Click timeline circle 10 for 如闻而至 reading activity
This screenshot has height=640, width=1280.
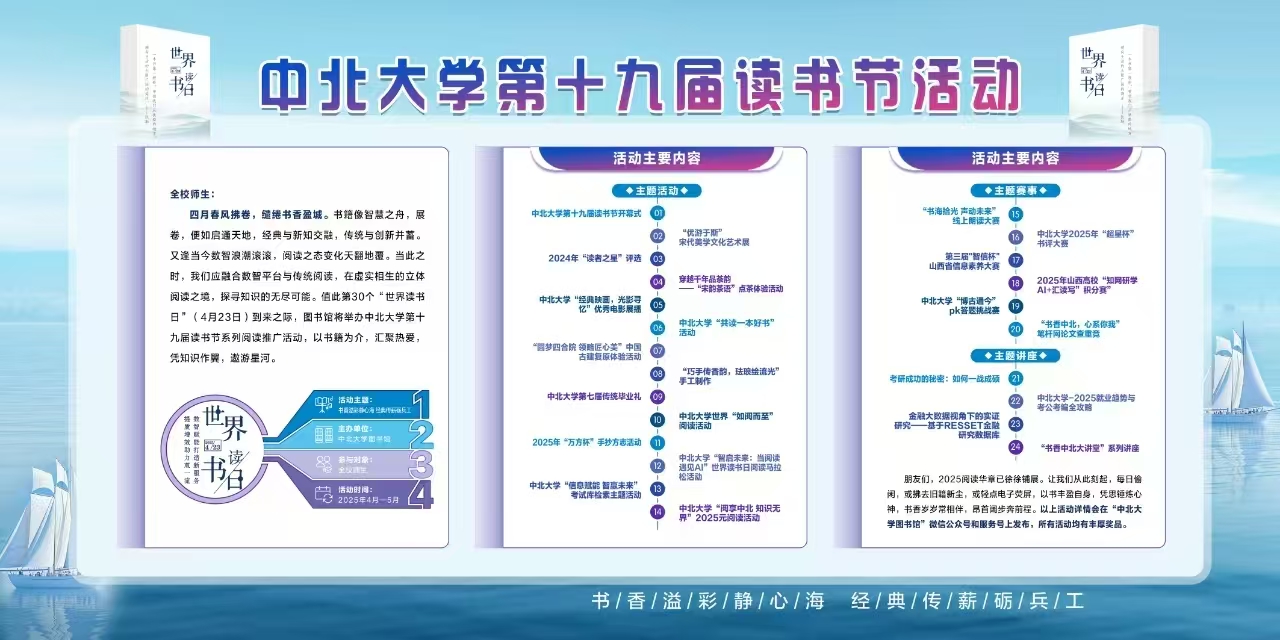click(x=658, y=419)
